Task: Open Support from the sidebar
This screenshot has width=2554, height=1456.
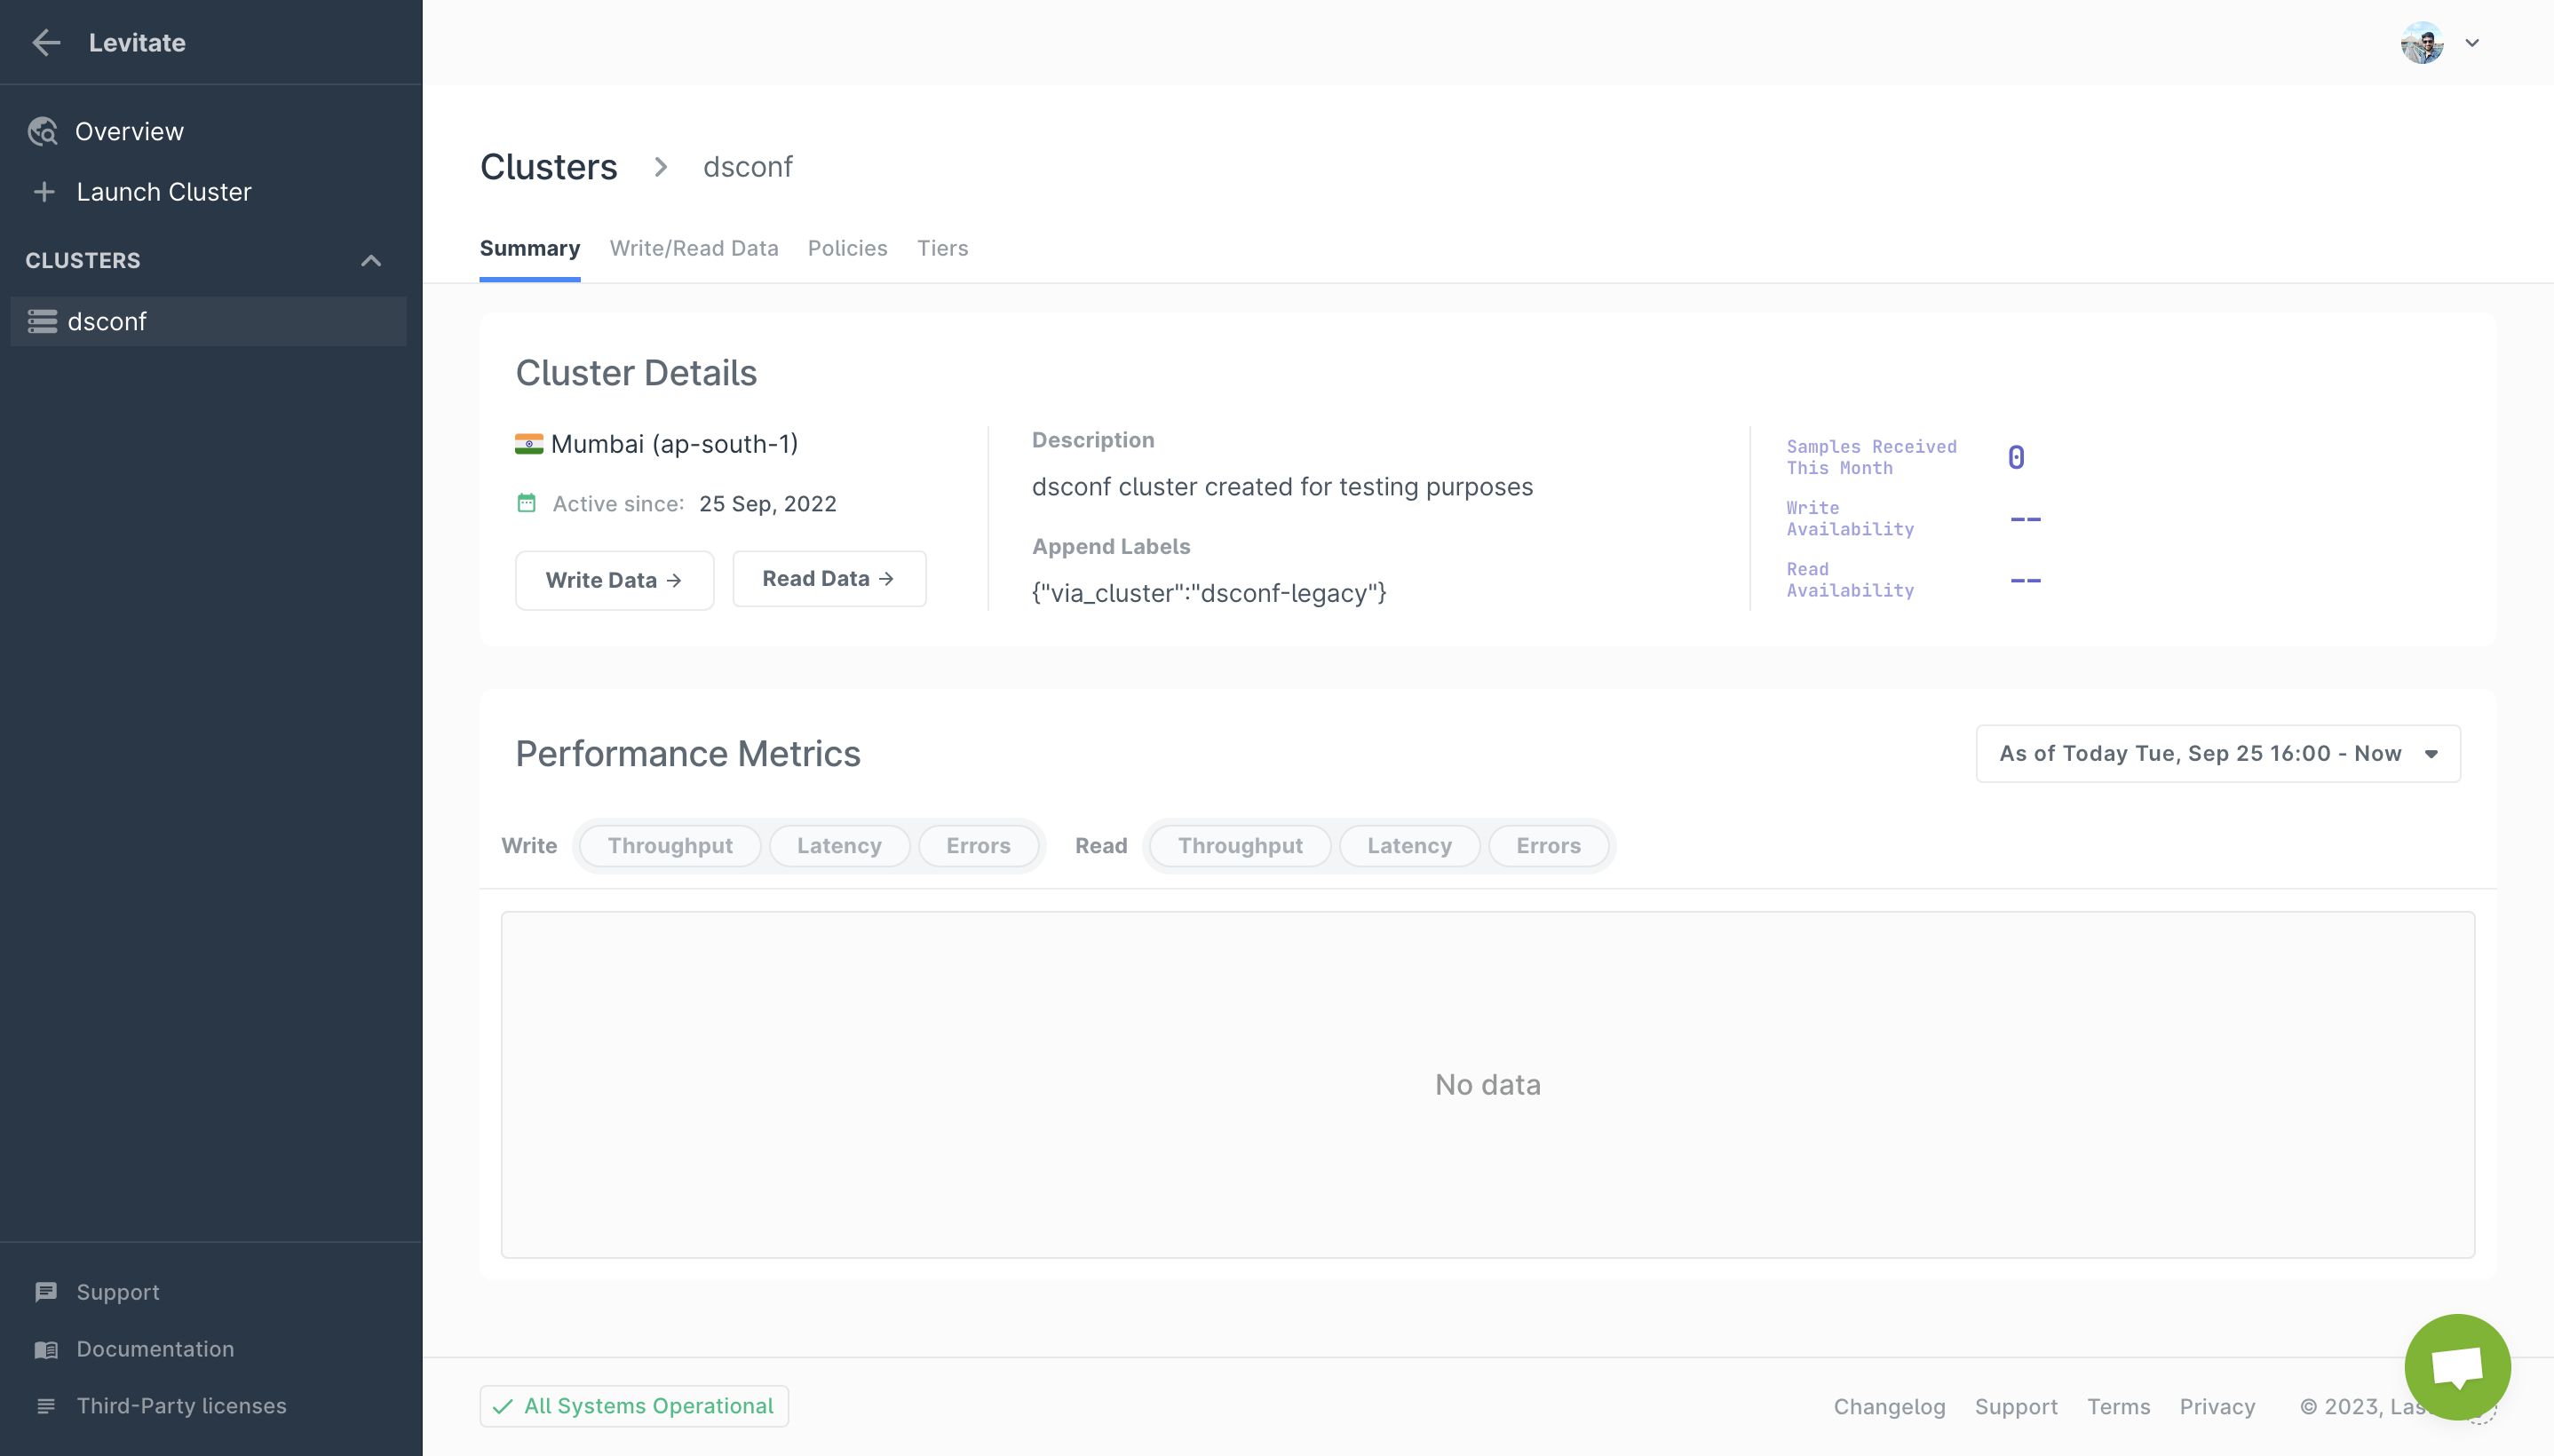Action: [117, 1292]
